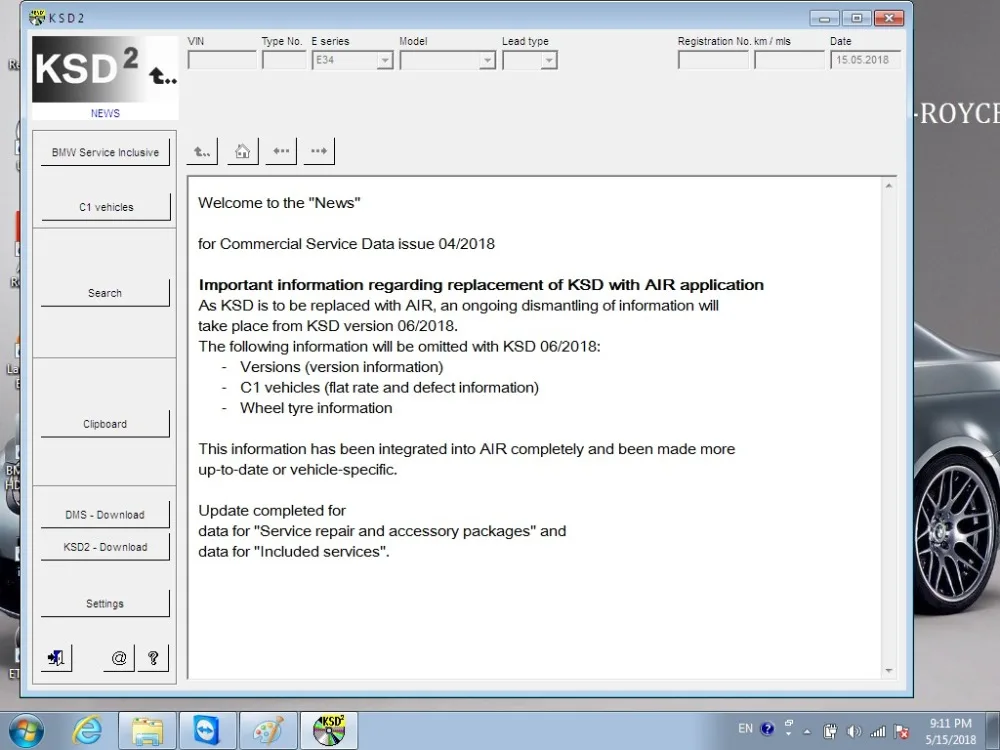Click the KSD2 title bar app icon
Screen dimensions: 1000x750
38,17
